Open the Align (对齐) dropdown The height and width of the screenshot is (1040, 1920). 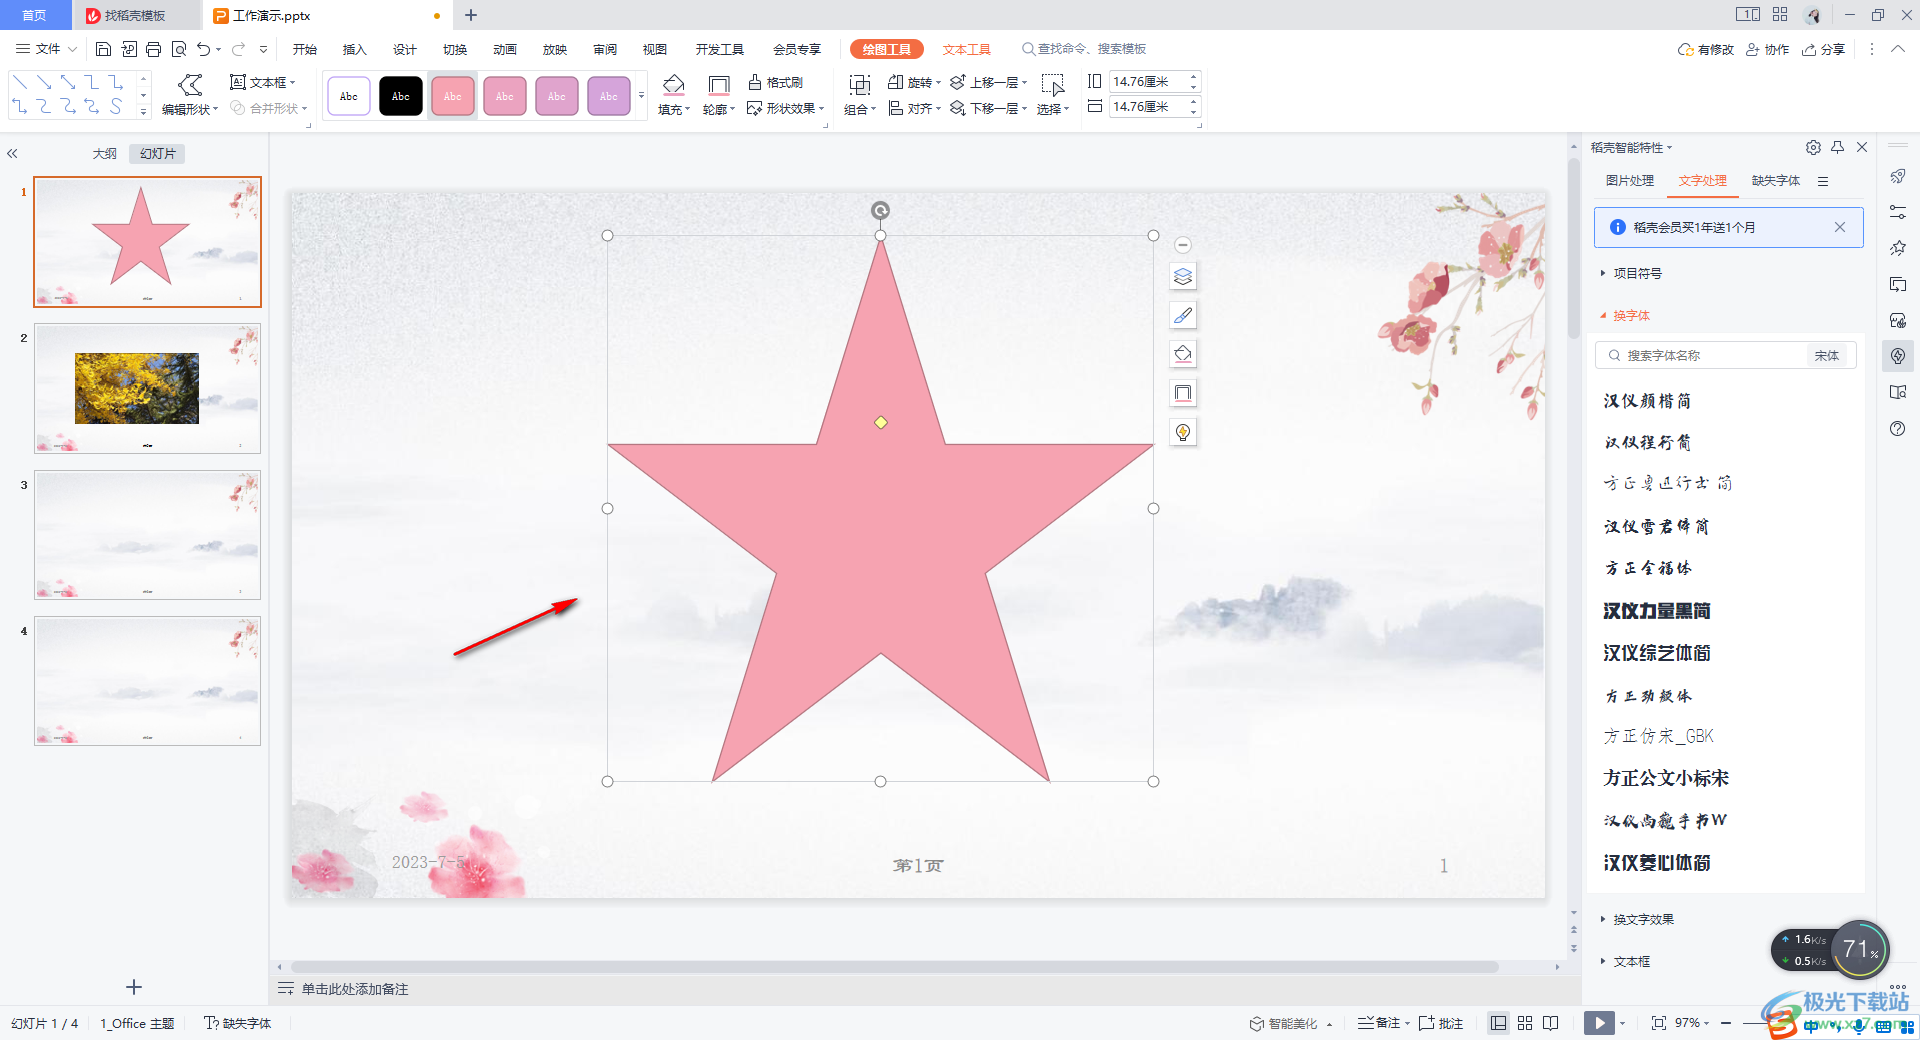[914, 108]
